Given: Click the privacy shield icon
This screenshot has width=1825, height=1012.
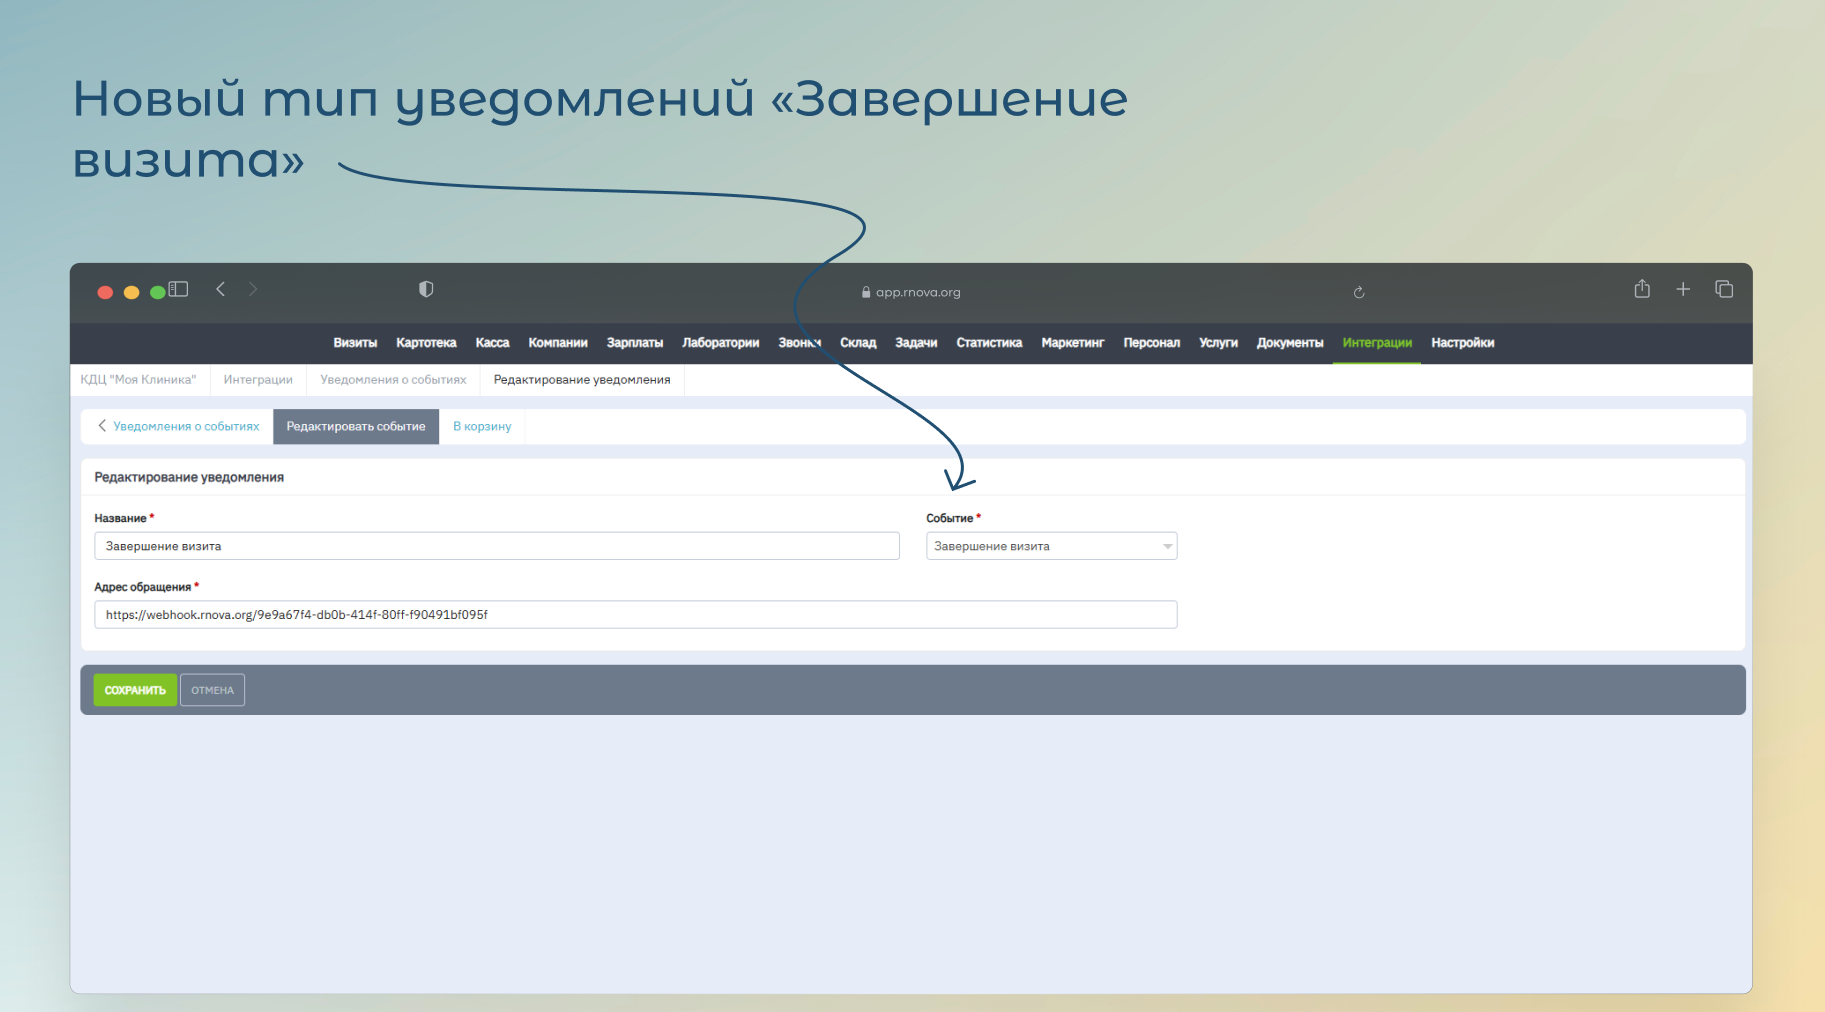Looking at the screenshot, I should point(426,289).
